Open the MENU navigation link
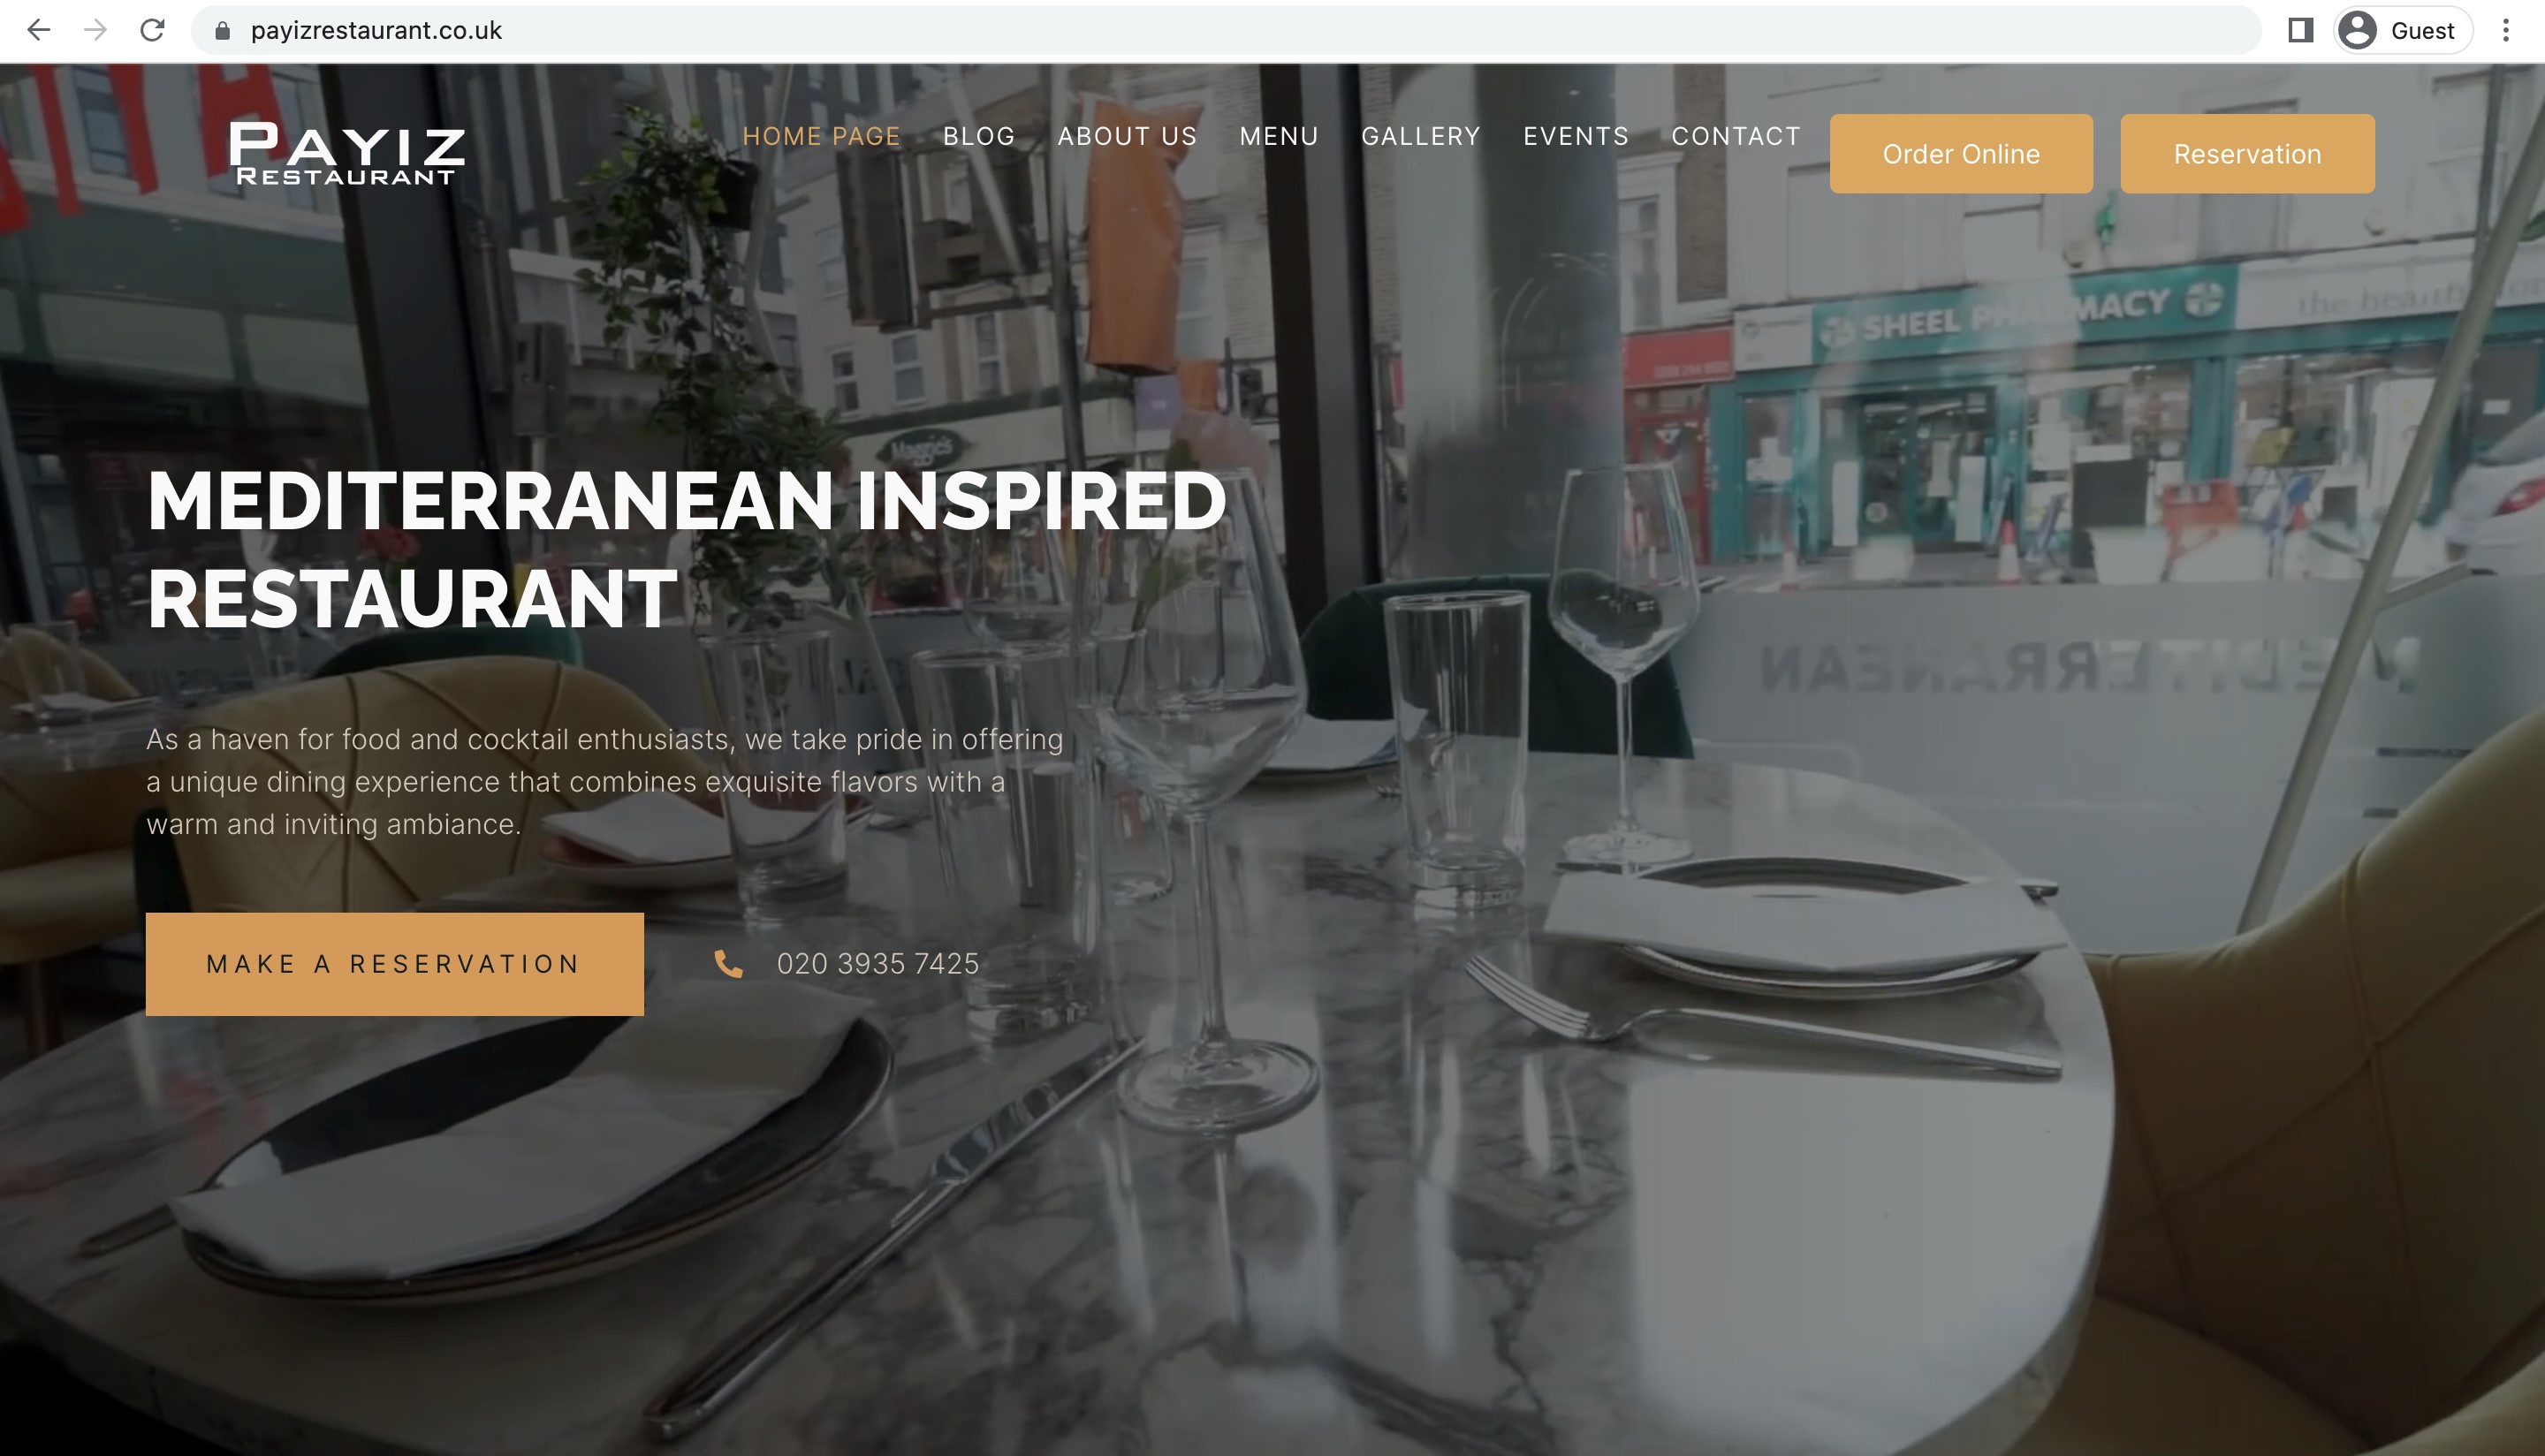The image size is (2545, 1456). 1279,136
